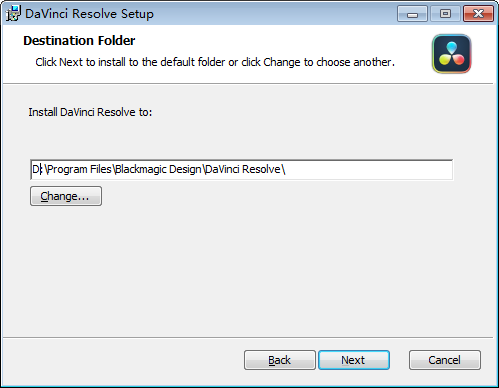Proceed with the Next button

click(x=354, y=360)
